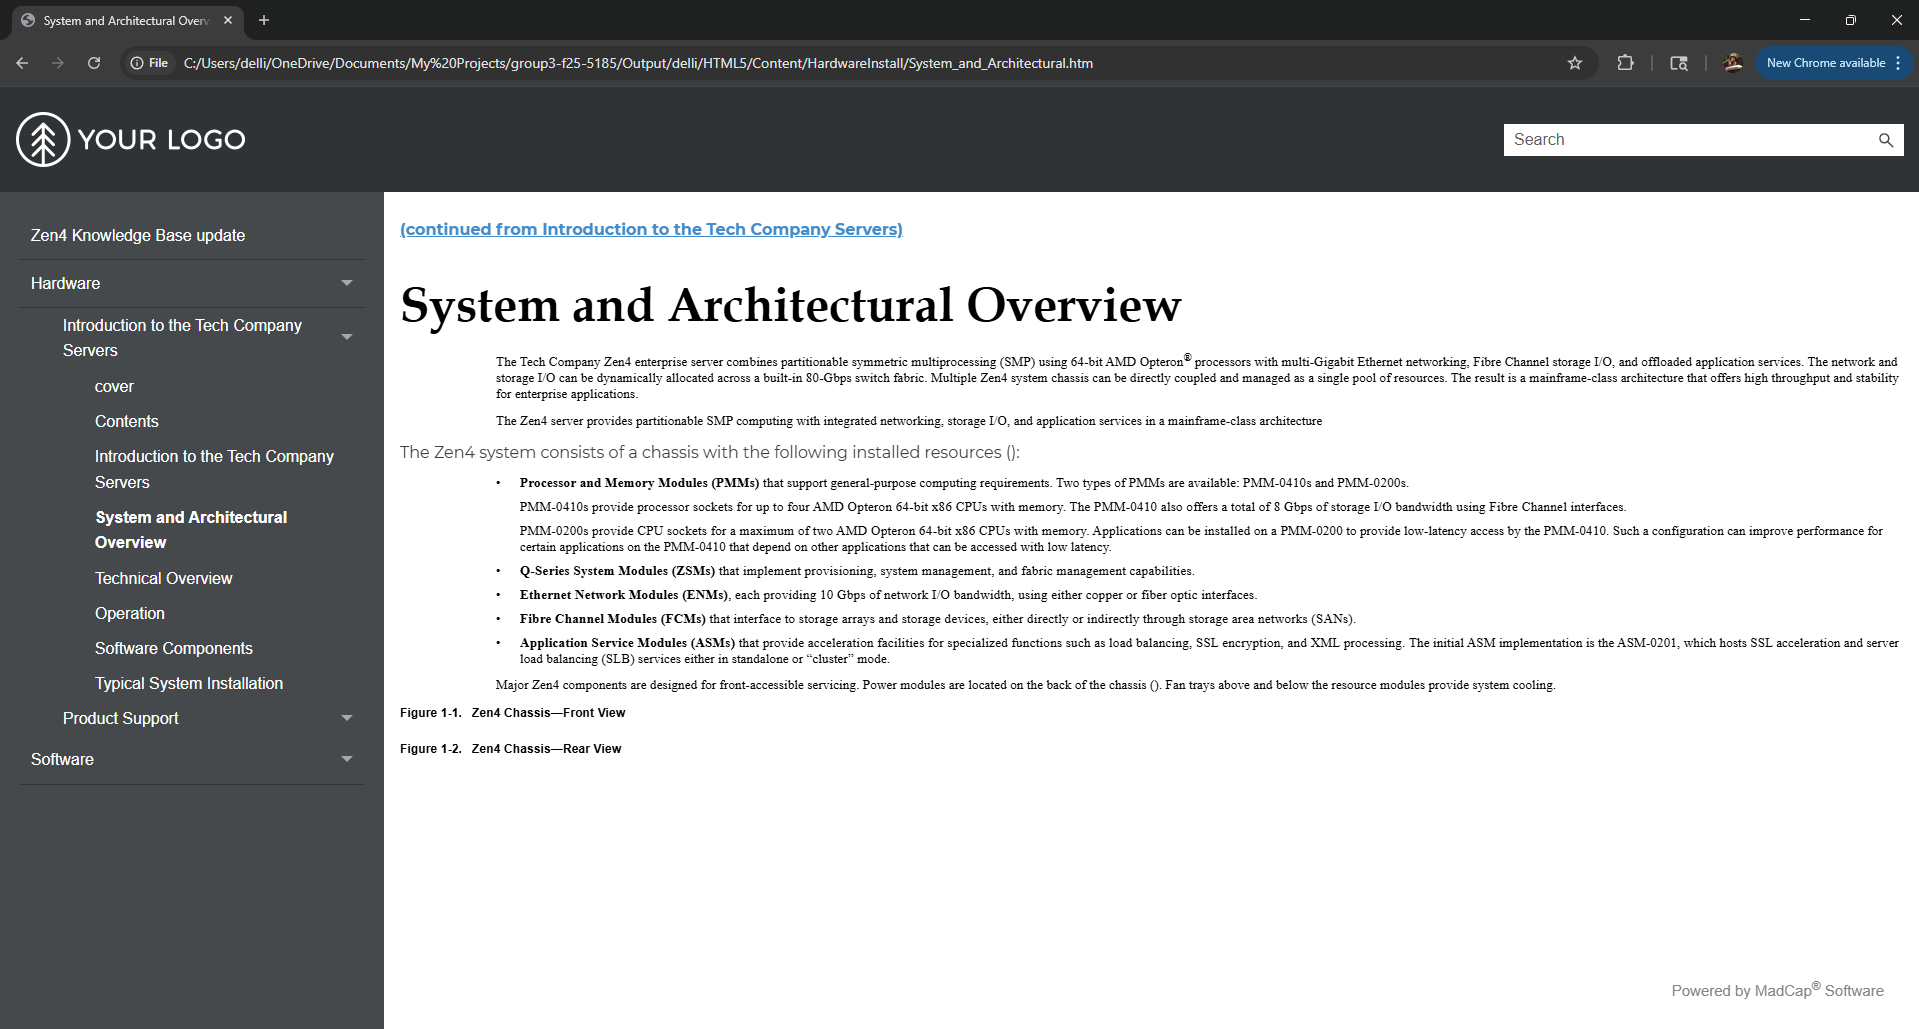The height and width of the screenshot is (1029, 1919).
Task: Select the Software menu item
Action: (x=62, y=759)
